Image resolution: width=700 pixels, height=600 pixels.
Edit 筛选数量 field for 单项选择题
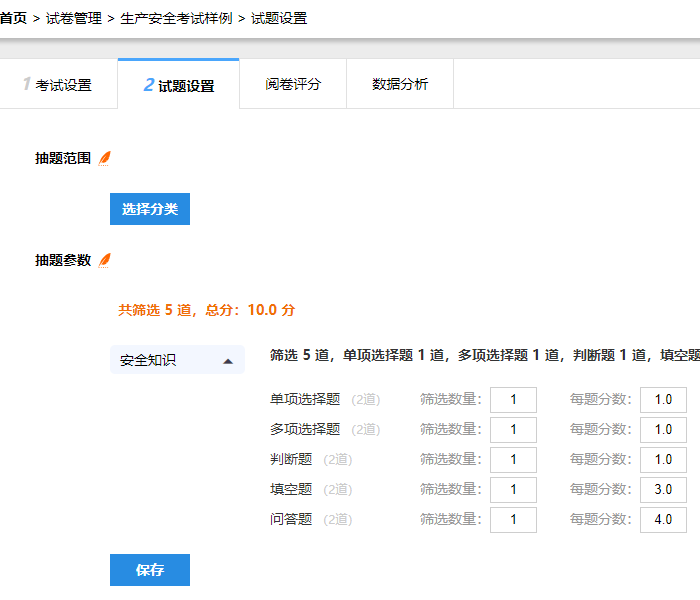coord(513,400)
